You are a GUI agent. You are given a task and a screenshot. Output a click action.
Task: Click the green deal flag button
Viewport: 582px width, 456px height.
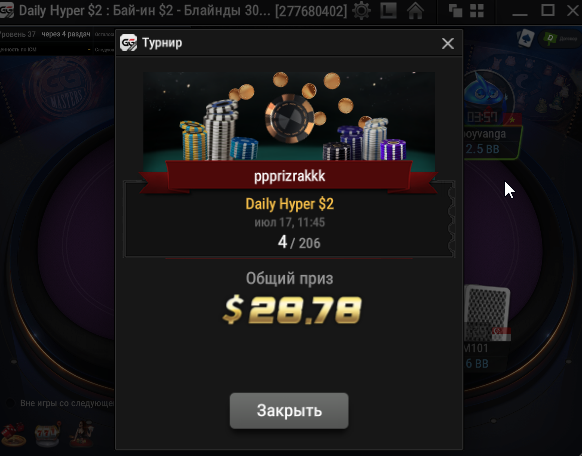(x=560, y=38)
